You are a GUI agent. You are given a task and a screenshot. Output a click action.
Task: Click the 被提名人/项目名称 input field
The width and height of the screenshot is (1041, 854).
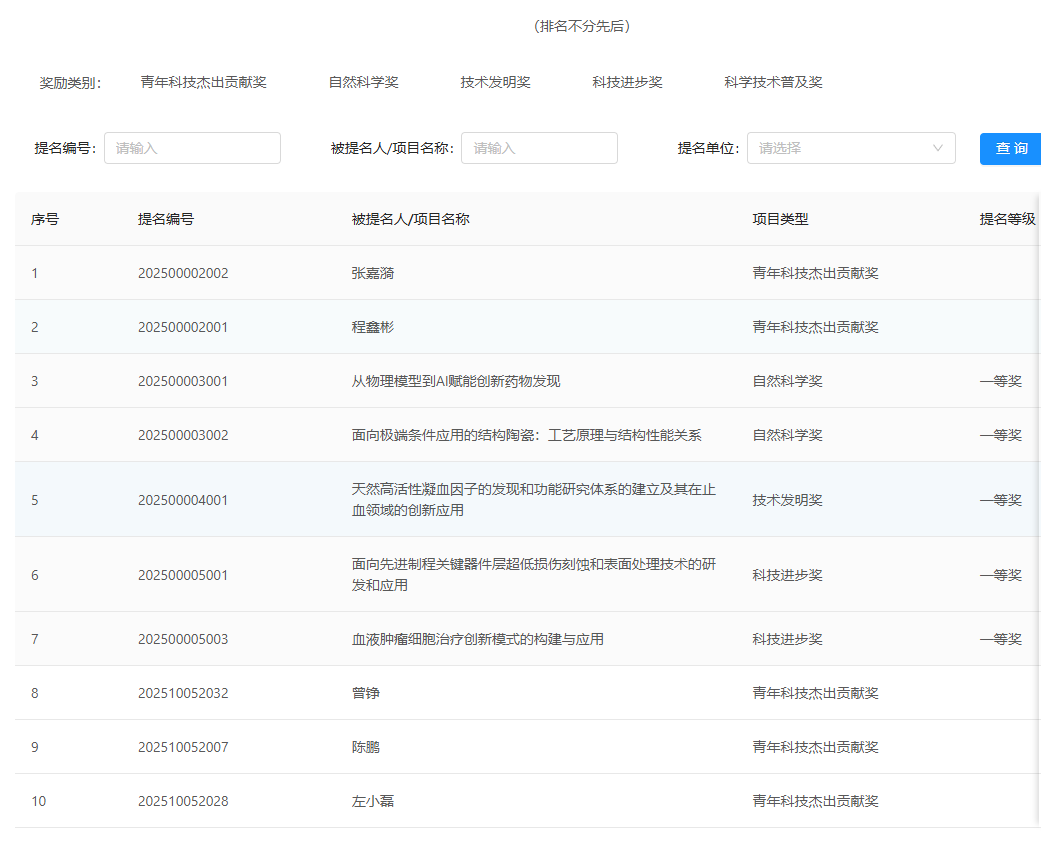click(x=539, y=148)
